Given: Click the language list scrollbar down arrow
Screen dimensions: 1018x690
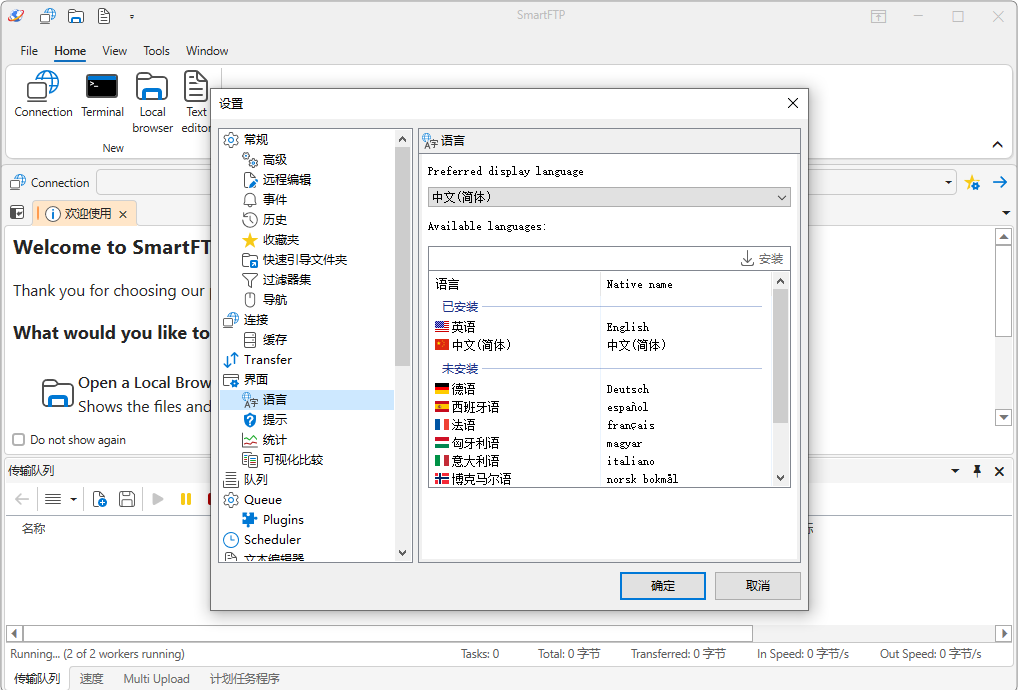Looking at the screenshot, I should click(780, 478).
